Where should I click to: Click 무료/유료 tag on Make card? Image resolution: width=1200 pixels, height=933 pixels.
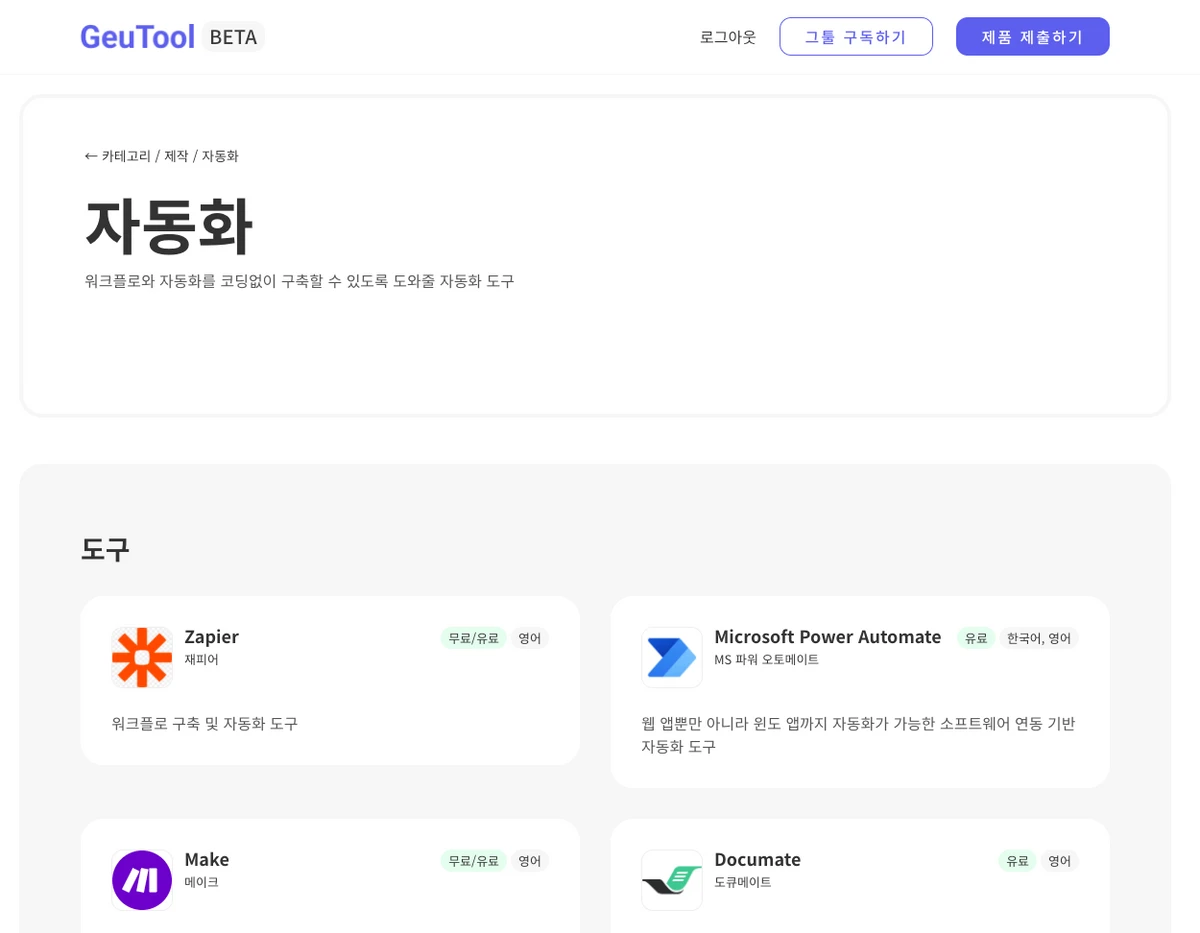pyautogui.click(x=473, y=861)
